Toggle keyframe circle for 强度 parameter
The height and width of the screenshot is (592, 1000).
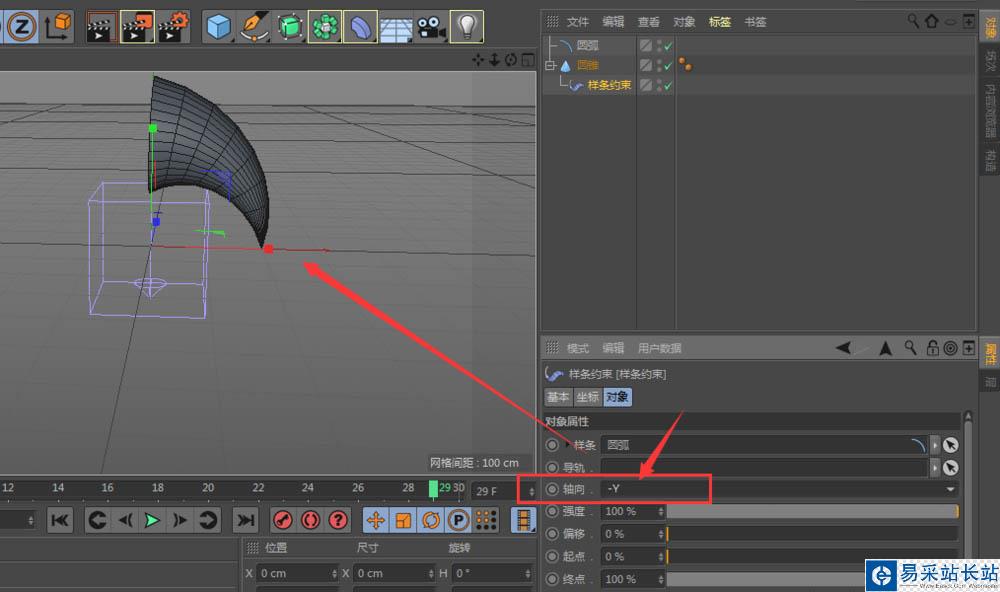552,511
